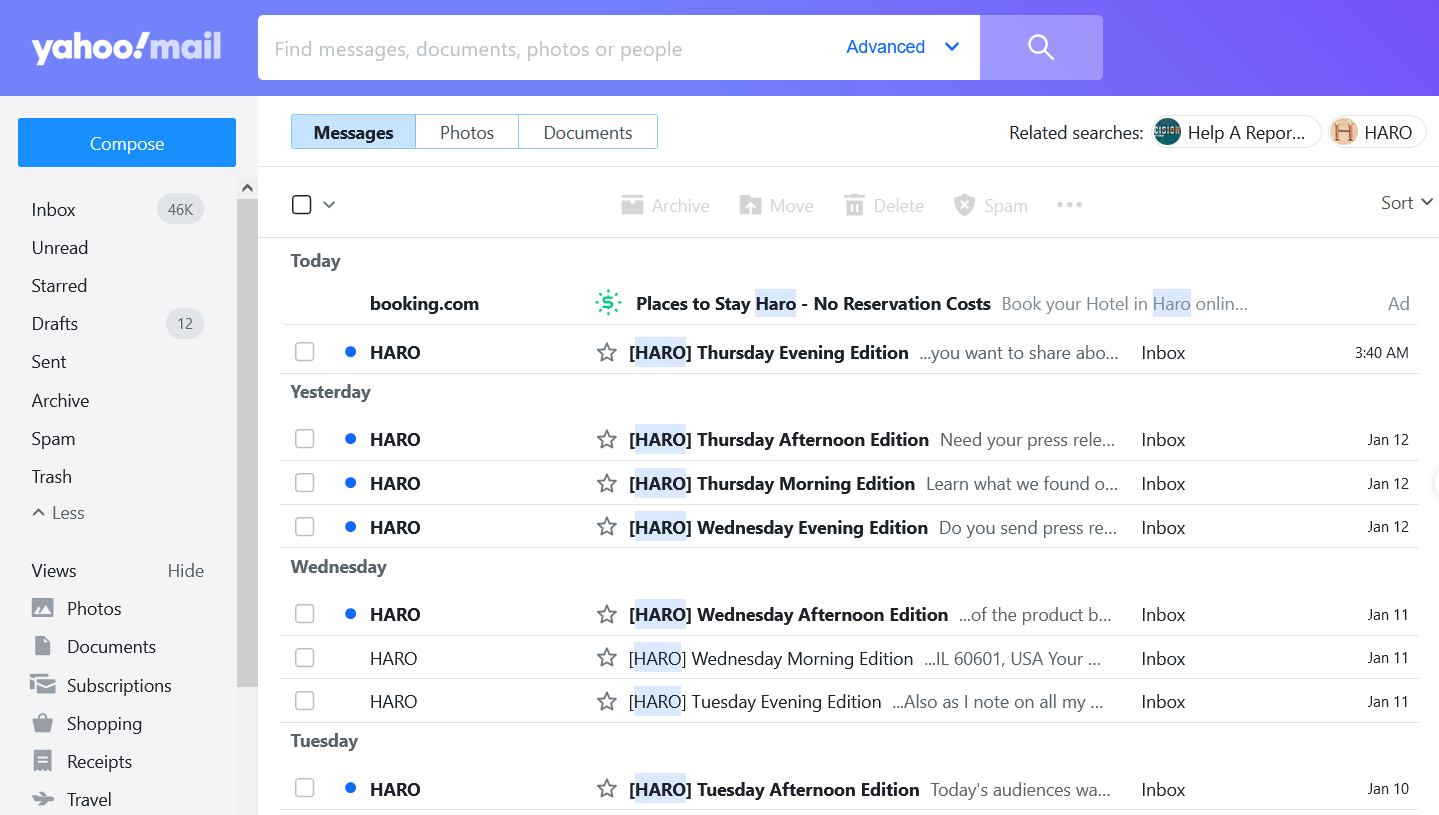Click the green dollar ad icon

[x=608, y=303]
